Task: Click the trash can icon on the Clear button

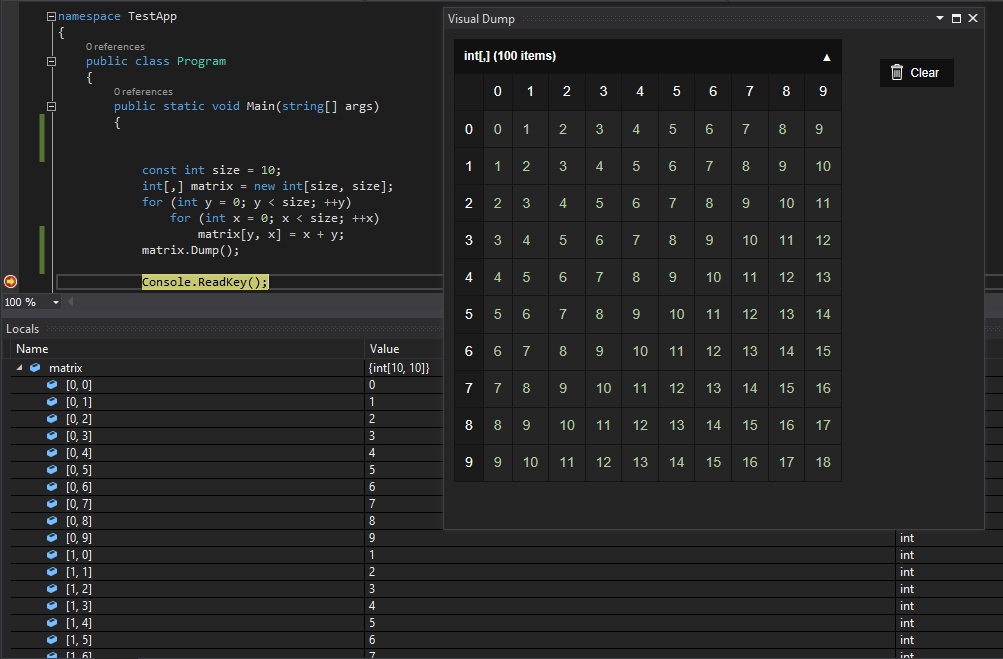Action: [x=897, y=72]
